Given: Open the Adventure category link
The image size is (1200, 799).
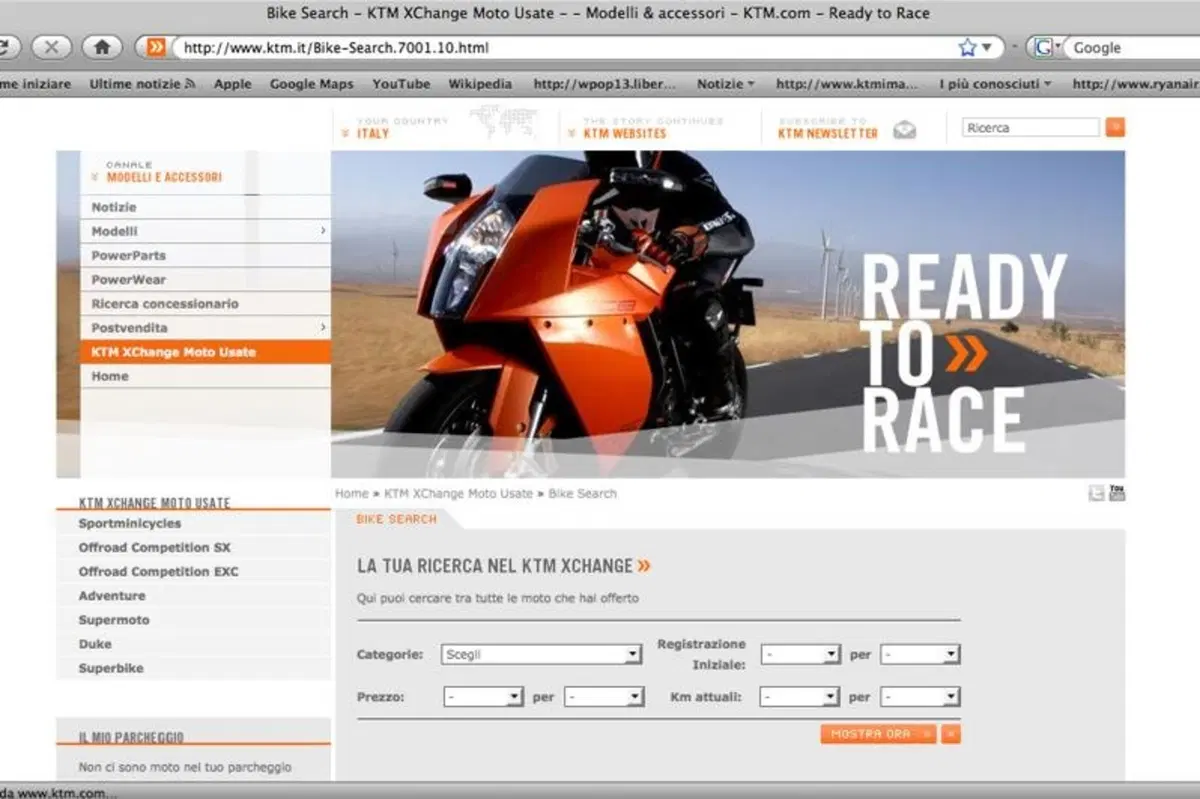Looking at the screenshot, I should tap(112, 595).
